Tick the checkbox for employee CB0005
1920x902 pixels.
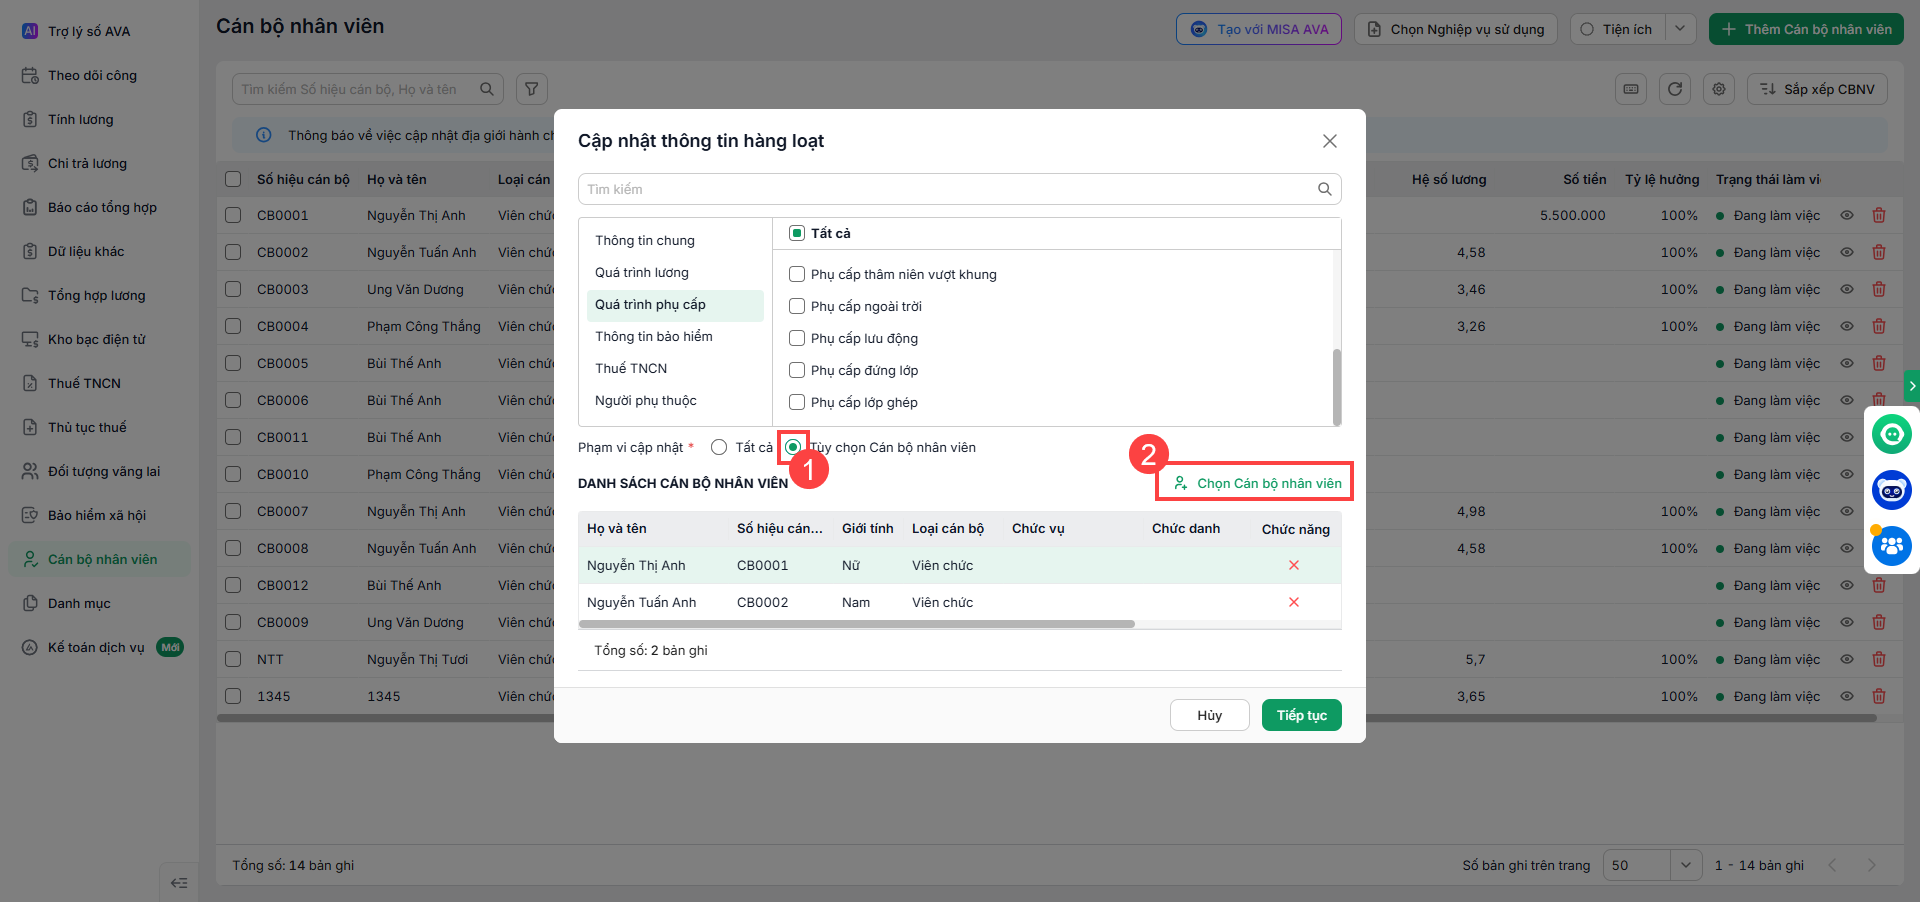[233, 363]
